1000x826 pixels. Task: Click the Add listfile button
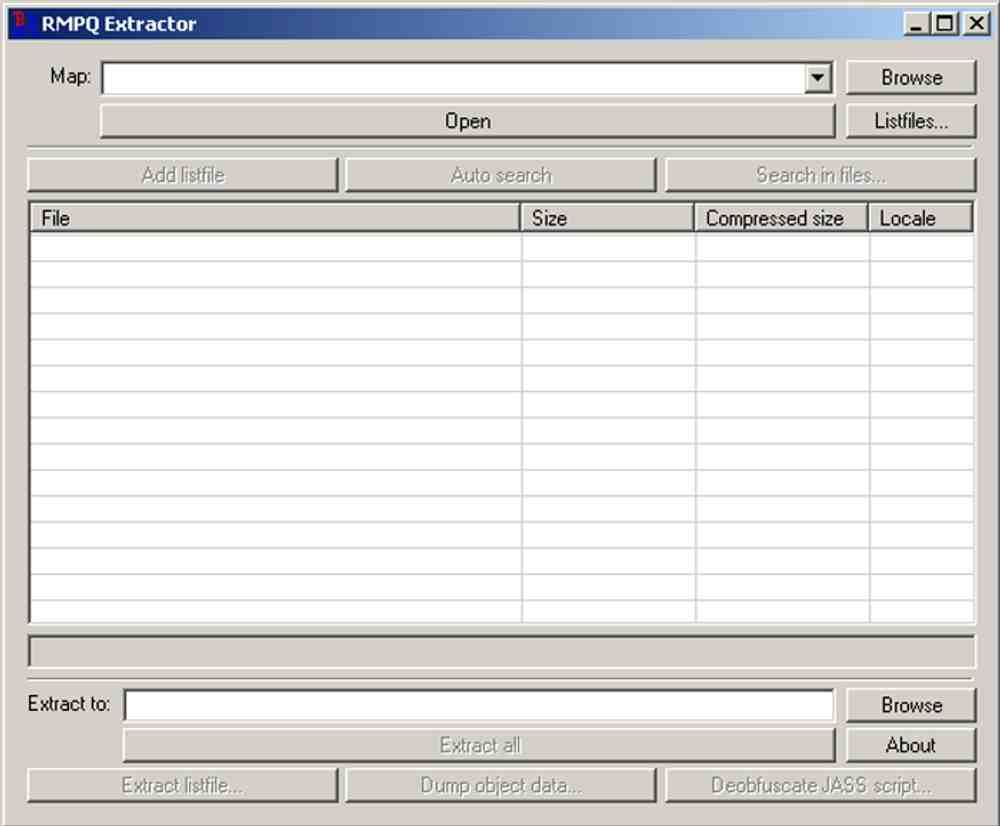coord(182,175)
